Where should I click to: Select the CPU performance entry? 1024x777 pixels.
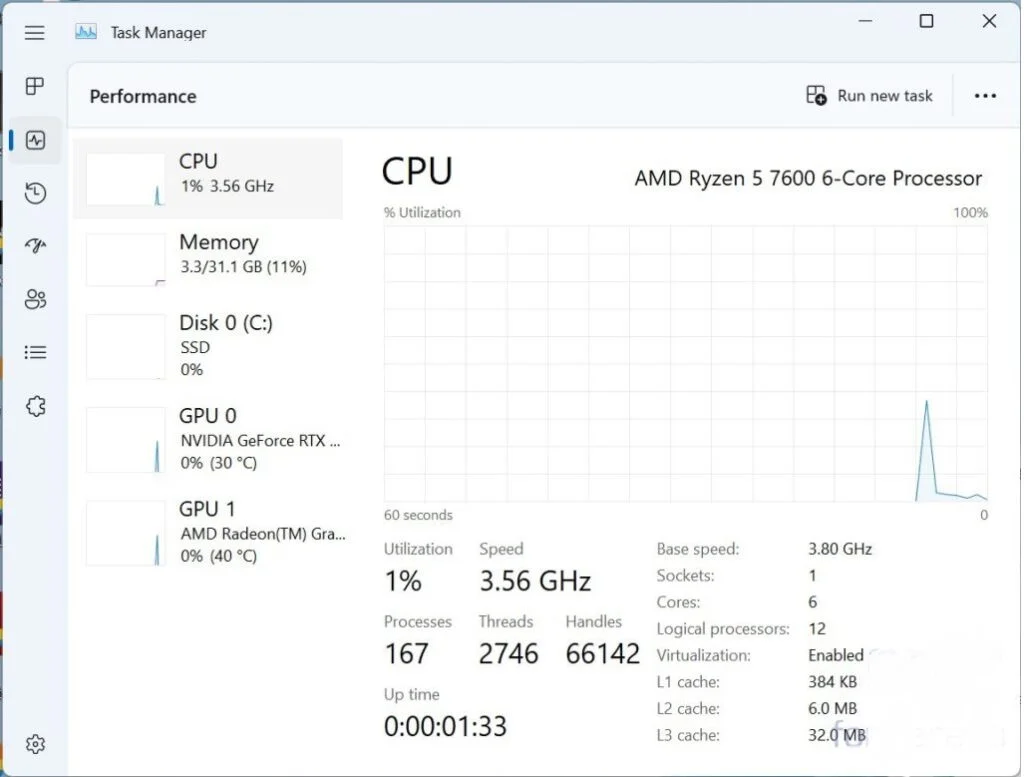coord(208,178)
